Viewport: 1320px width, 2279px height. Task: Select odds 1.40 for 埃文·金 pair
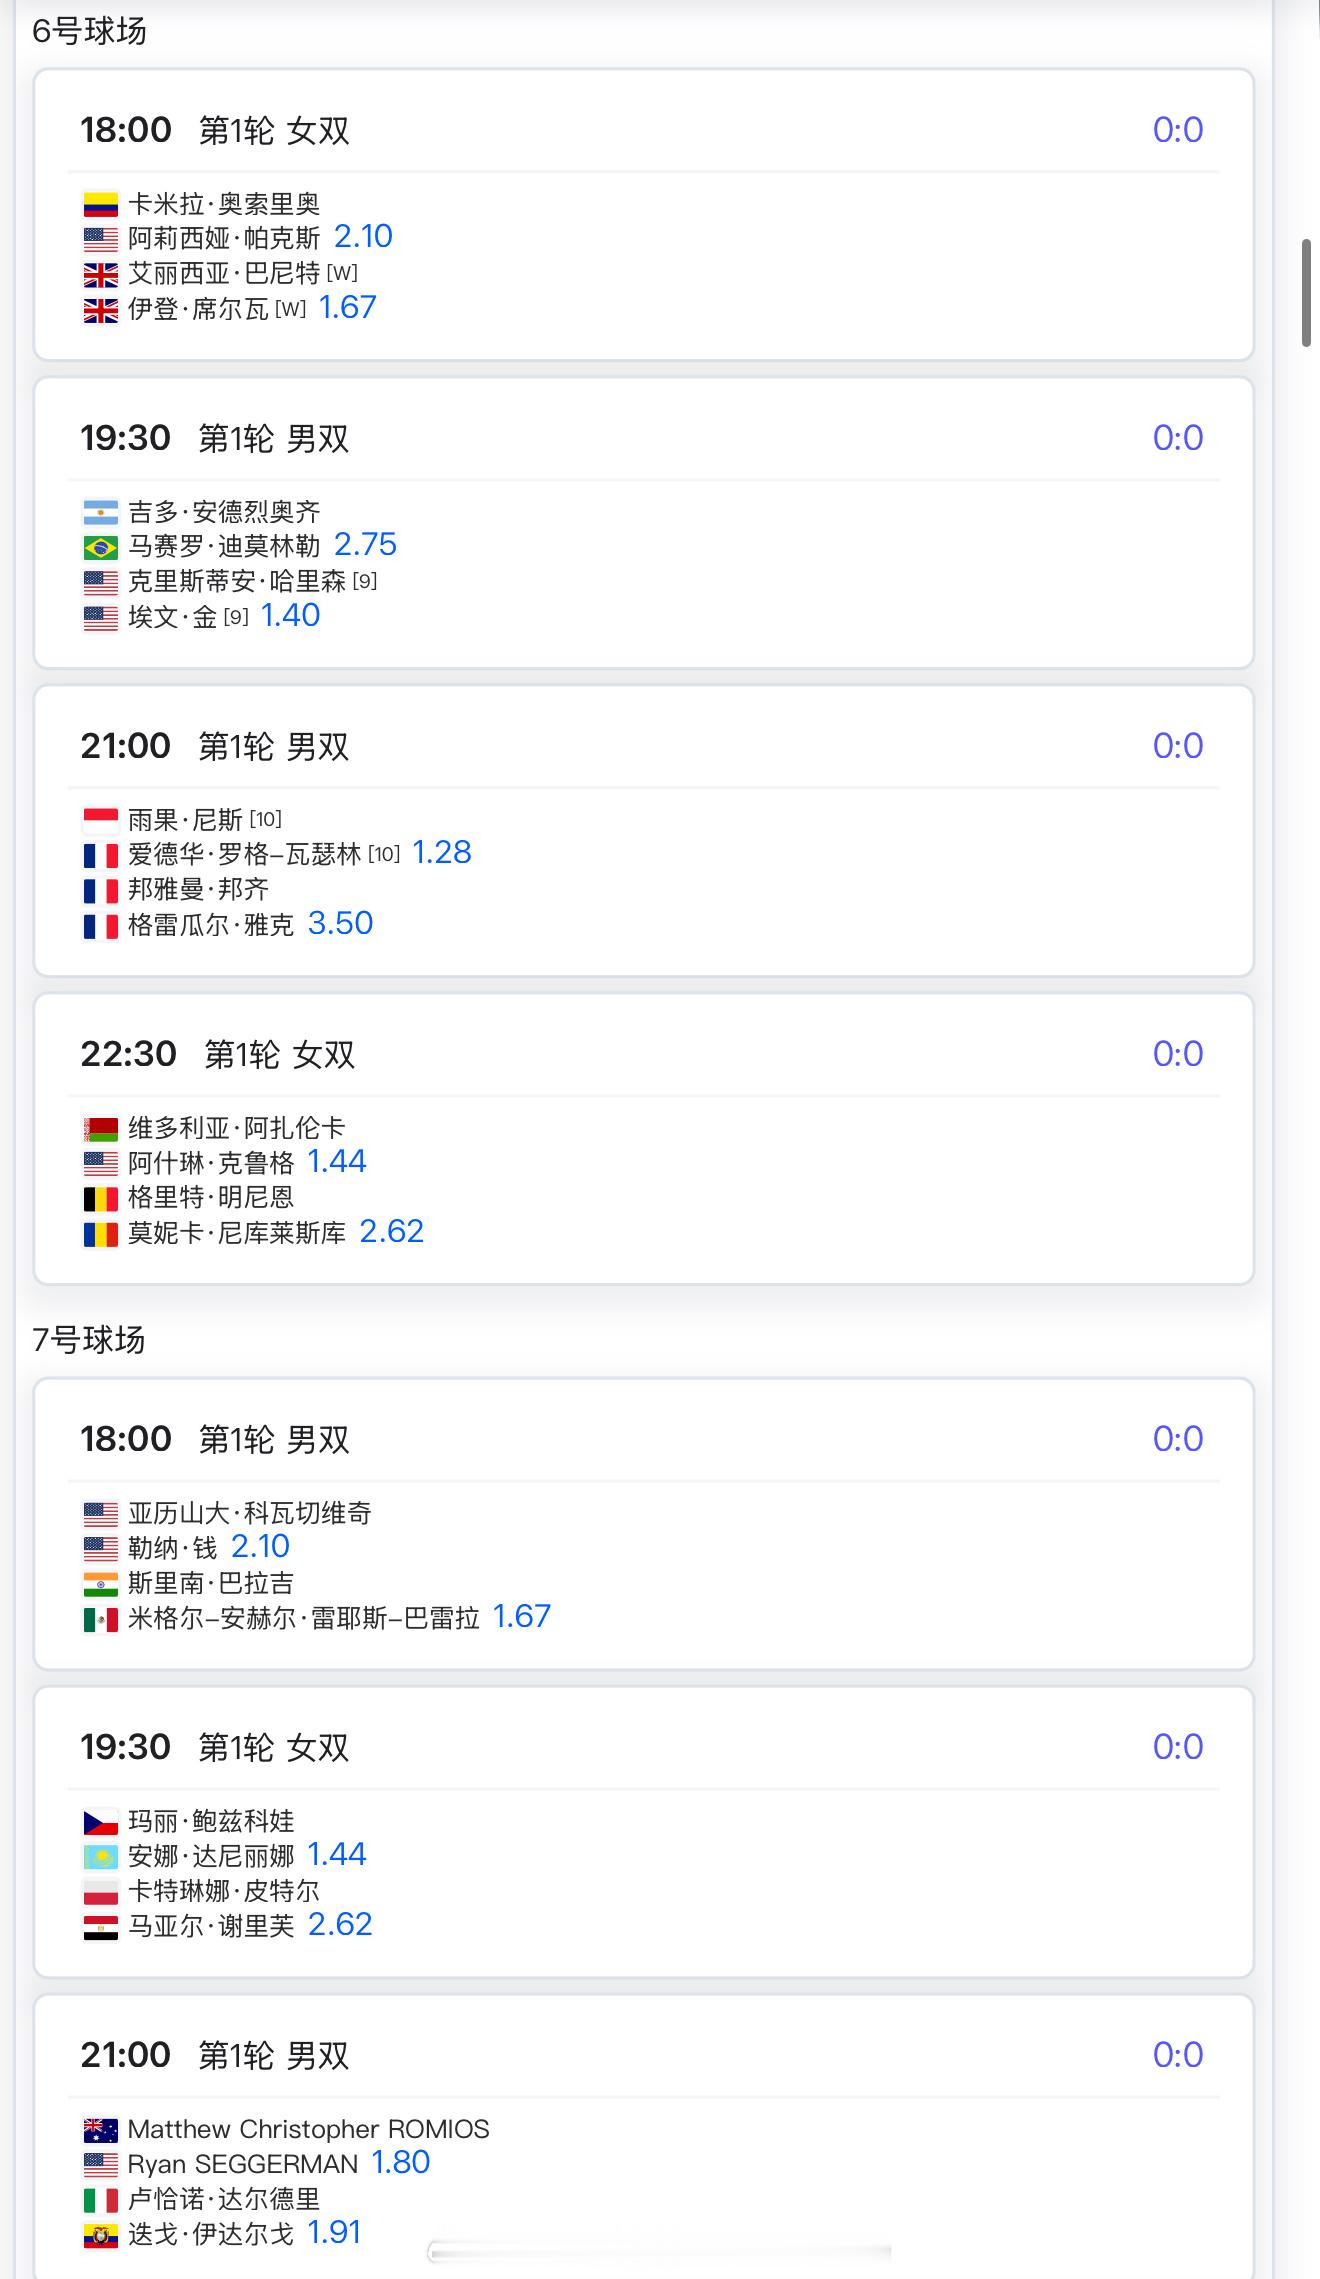290,616
